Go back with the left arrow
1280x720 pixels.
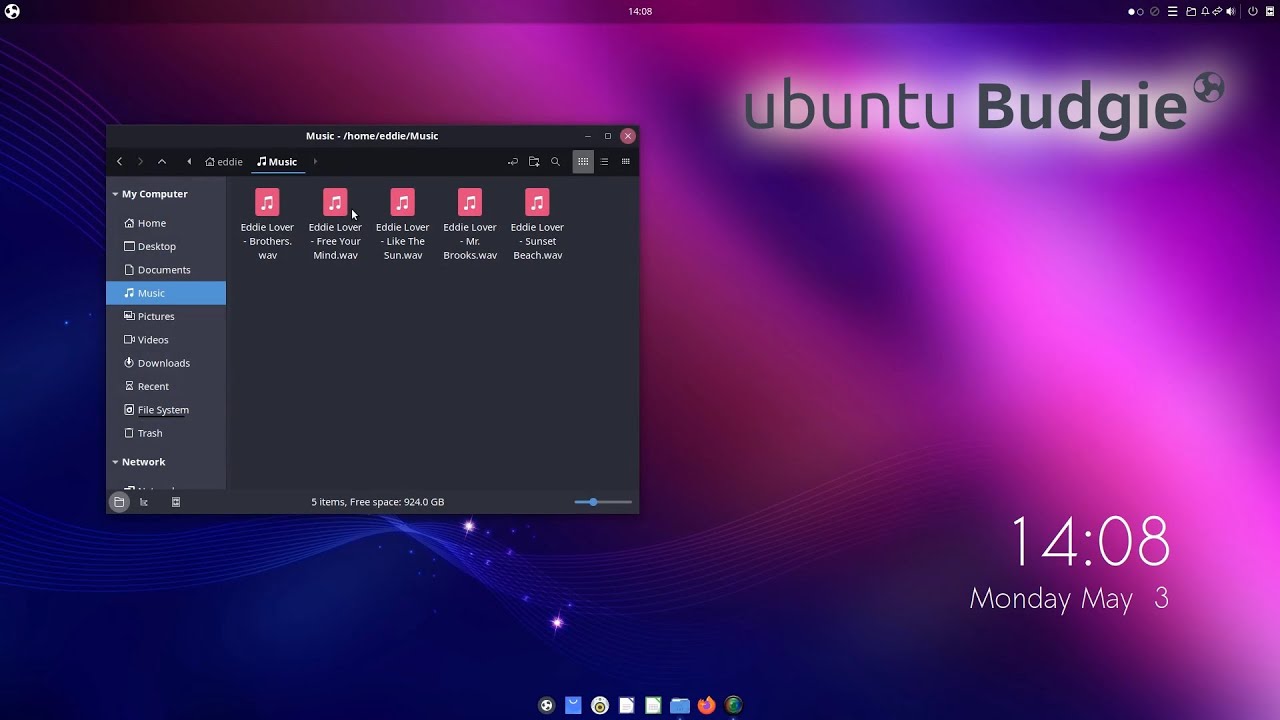119,162
